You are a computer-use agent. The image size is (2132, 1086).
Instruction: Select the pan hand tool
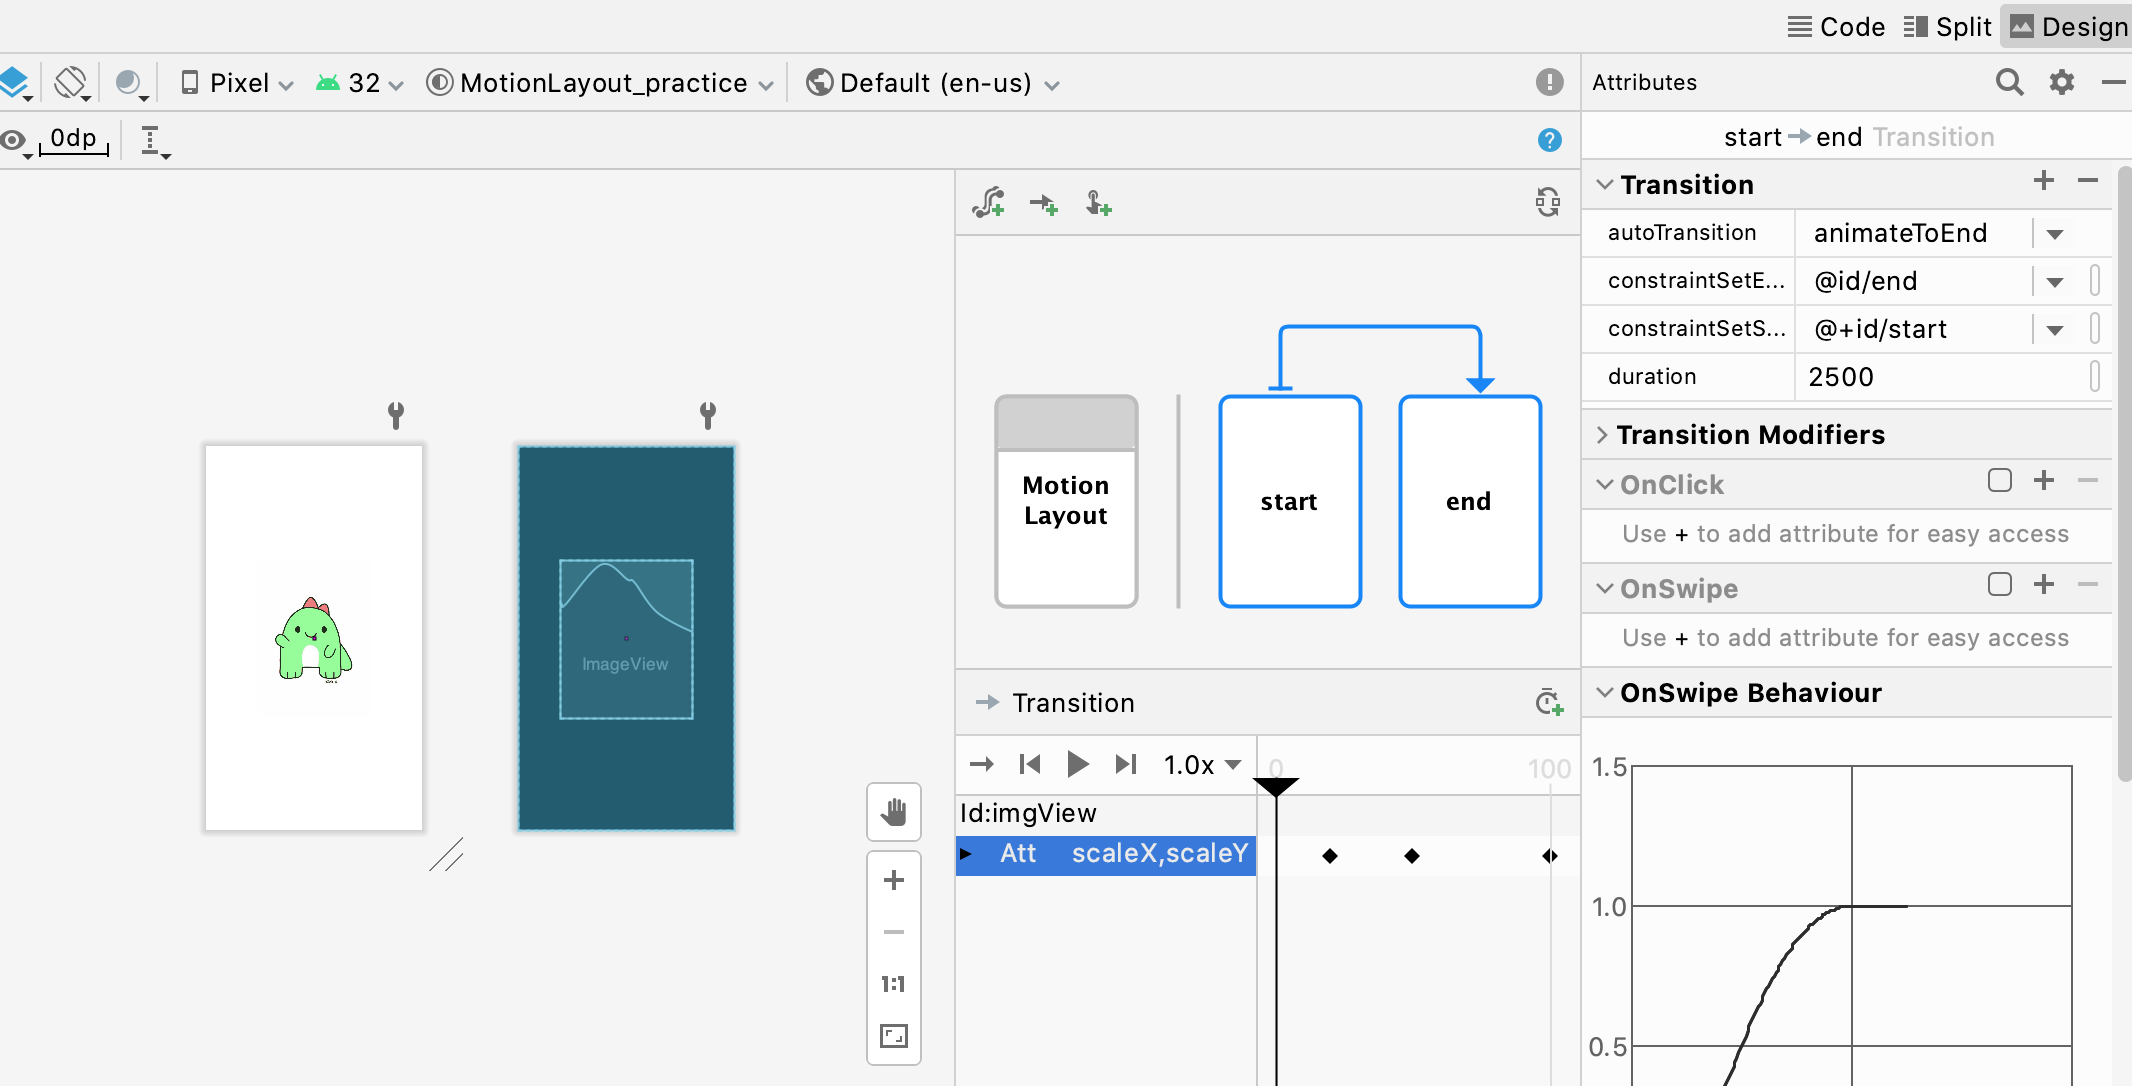point(893,812)
